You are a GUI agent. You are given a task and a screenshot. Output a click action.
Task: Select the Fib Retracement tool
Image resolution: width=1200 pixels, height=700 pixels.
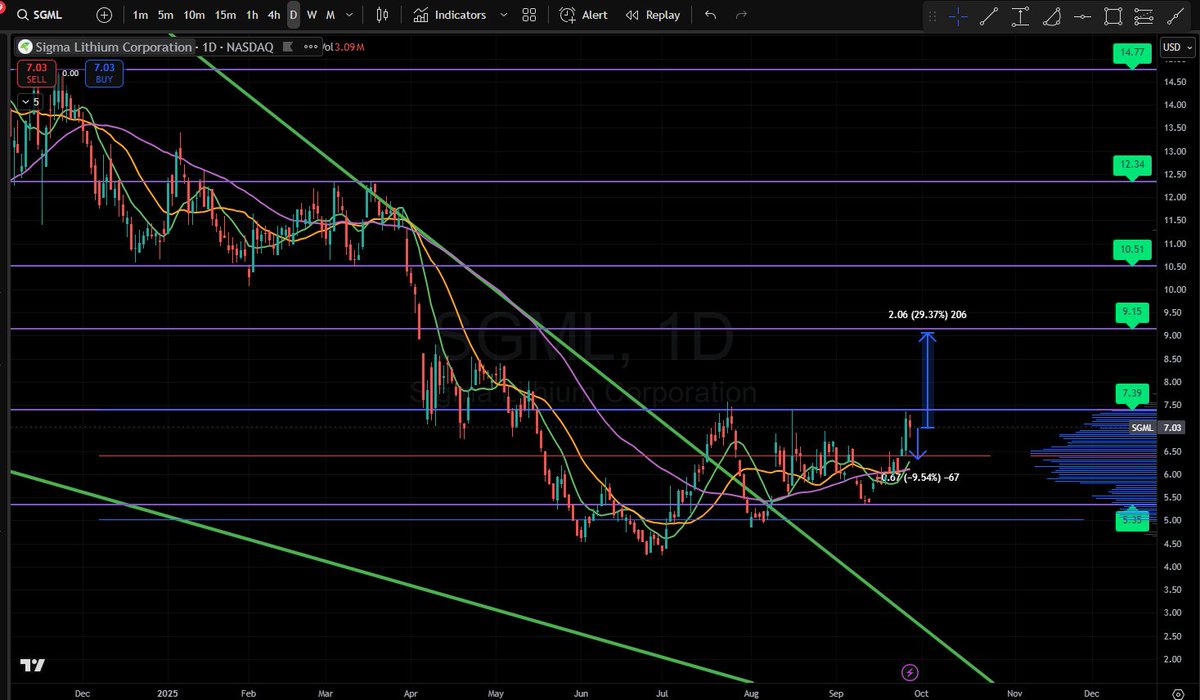click(1143, 15)
